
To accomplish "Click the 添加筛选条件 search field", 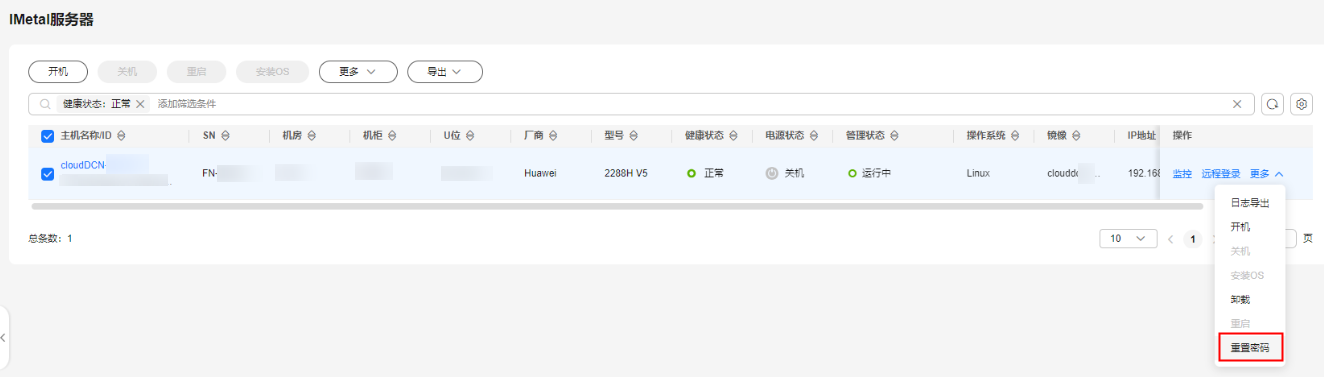I will pyautogui.click(x=690, y=104).
